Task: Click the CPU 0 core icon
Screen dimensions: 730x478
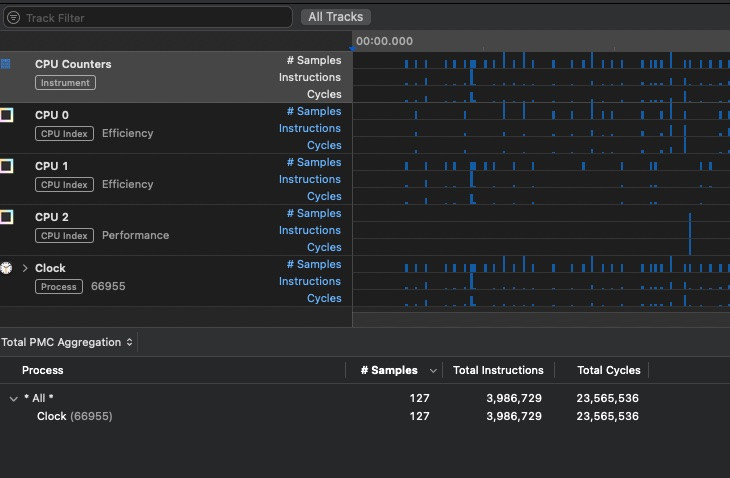Action: point(6,115)
